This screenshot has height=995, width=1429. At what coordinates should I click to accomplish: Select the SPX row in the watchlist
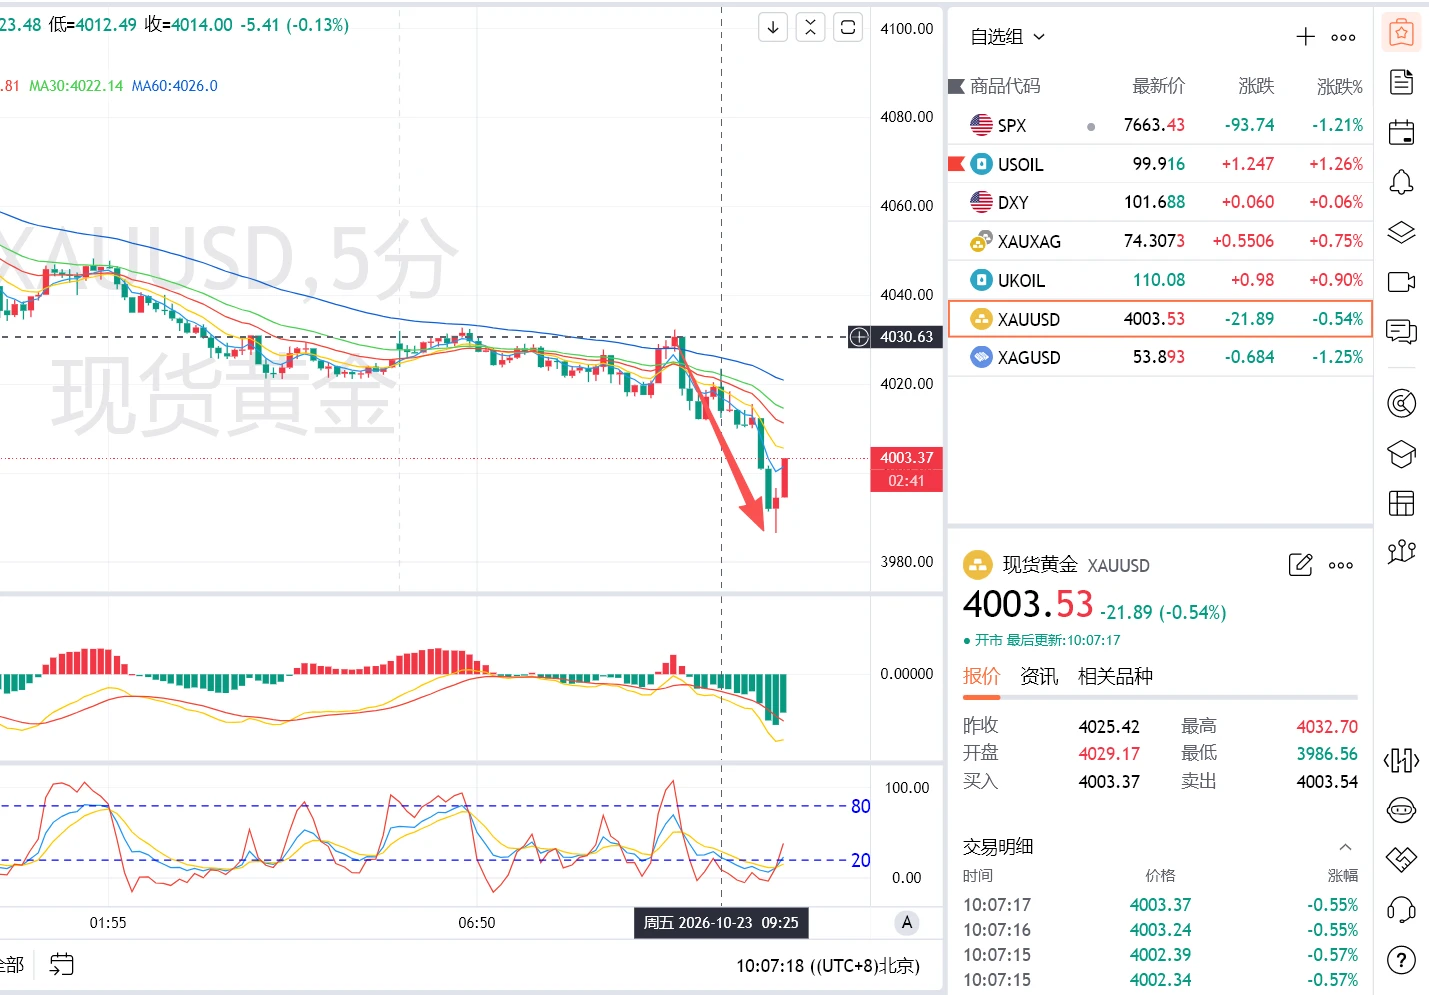(1159, 125)
